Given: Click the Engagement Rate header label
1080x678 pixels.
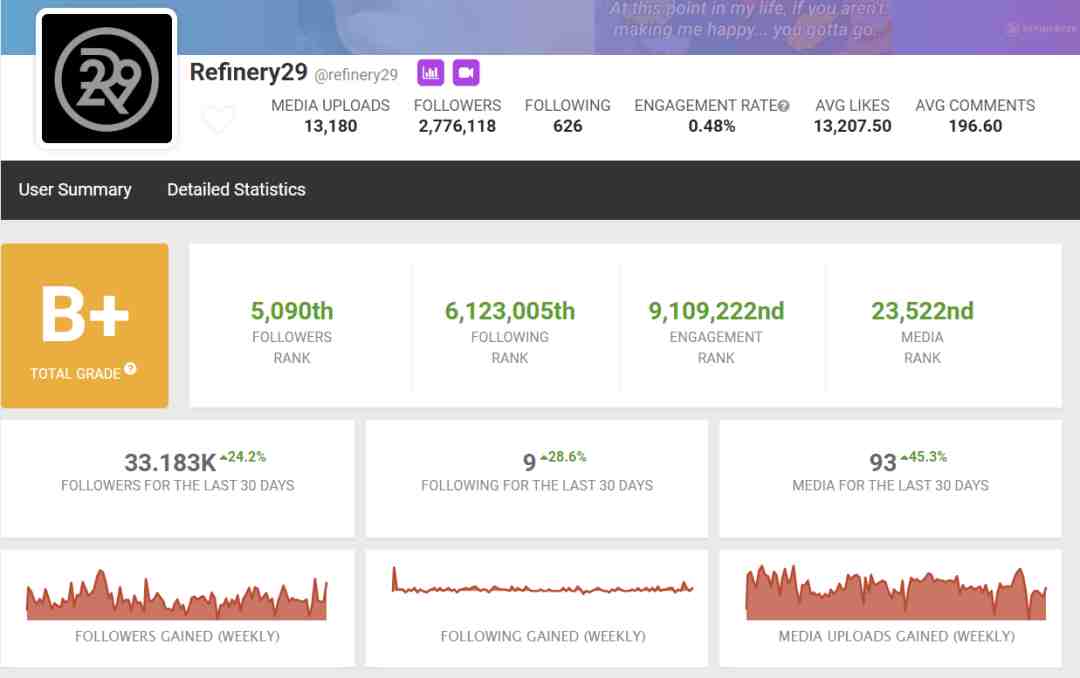Looking at the screenshot, I should (706, 105).
